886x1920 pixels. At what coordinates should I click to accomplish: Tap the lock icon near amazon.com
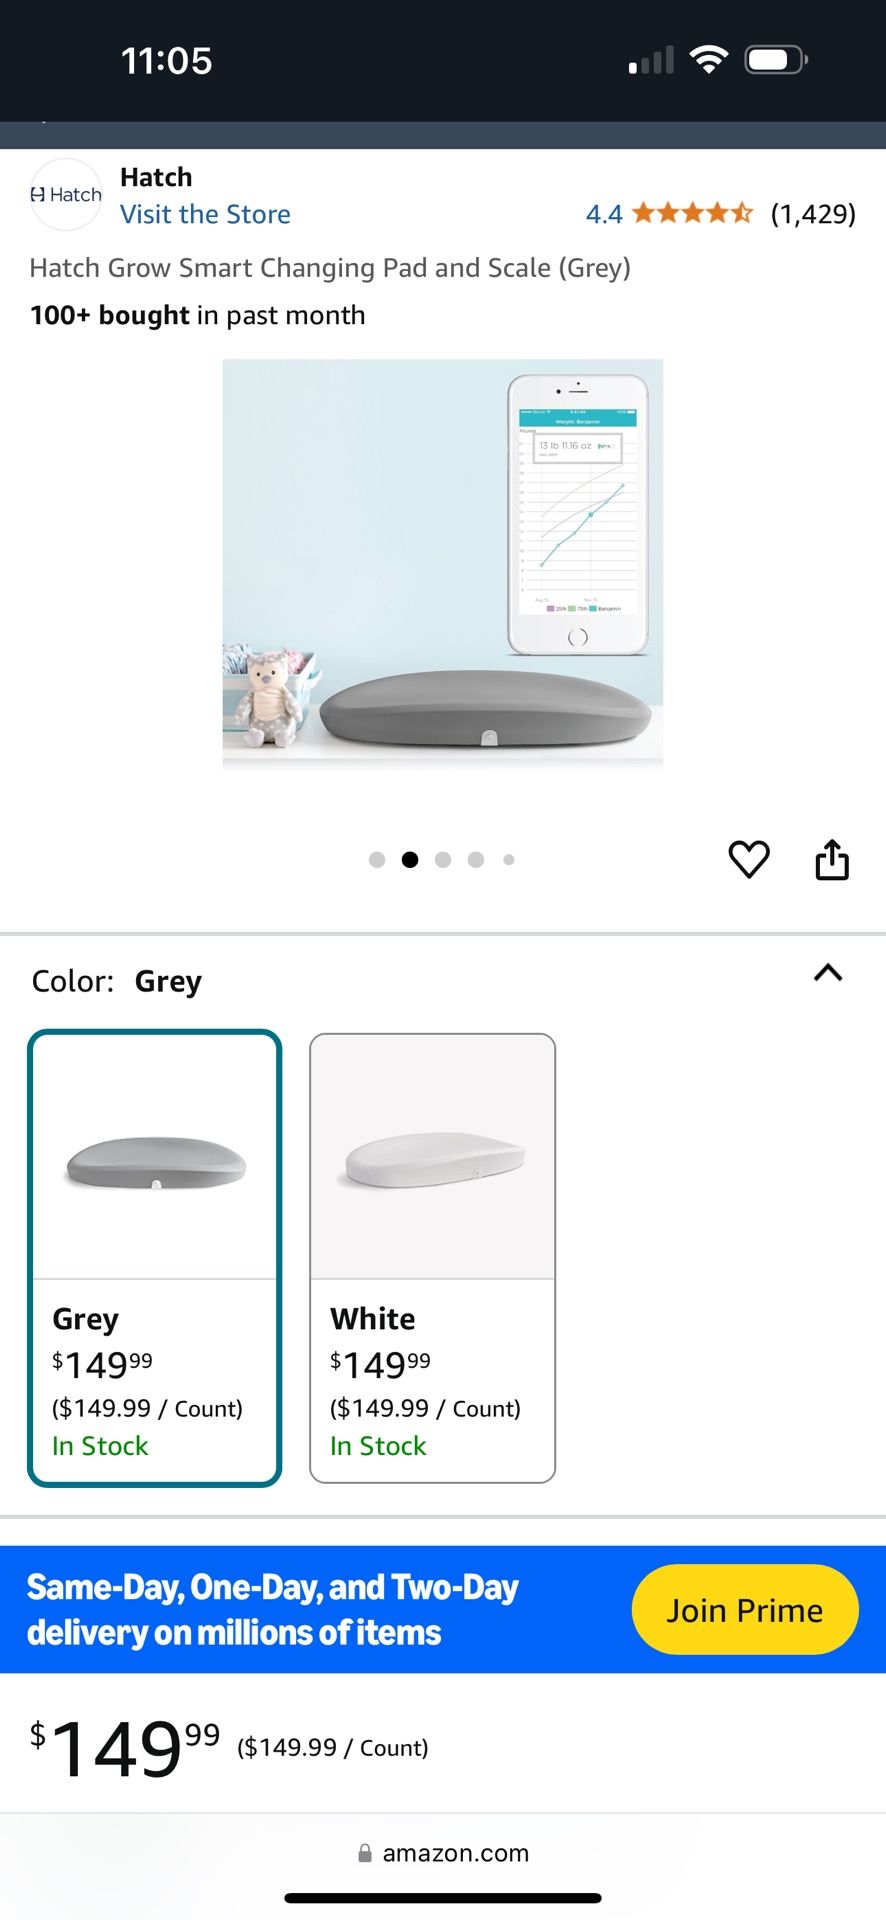tap(366, 1853)
